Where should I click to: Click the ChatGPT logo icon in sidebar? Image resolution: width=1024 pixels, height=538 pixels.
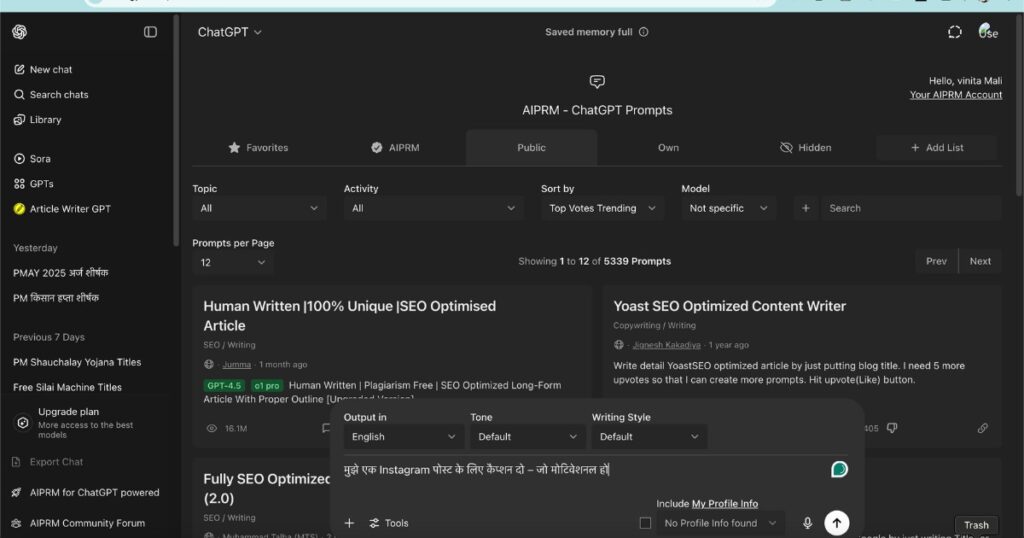click(20, 32)
